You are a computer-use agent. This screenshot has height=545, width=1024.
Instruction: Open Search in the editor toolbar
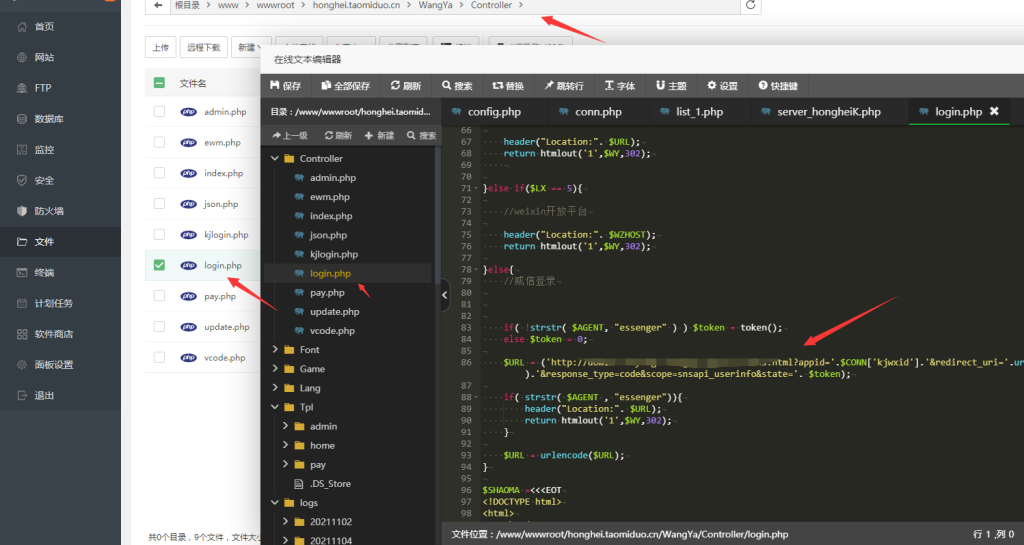(457, 86)
